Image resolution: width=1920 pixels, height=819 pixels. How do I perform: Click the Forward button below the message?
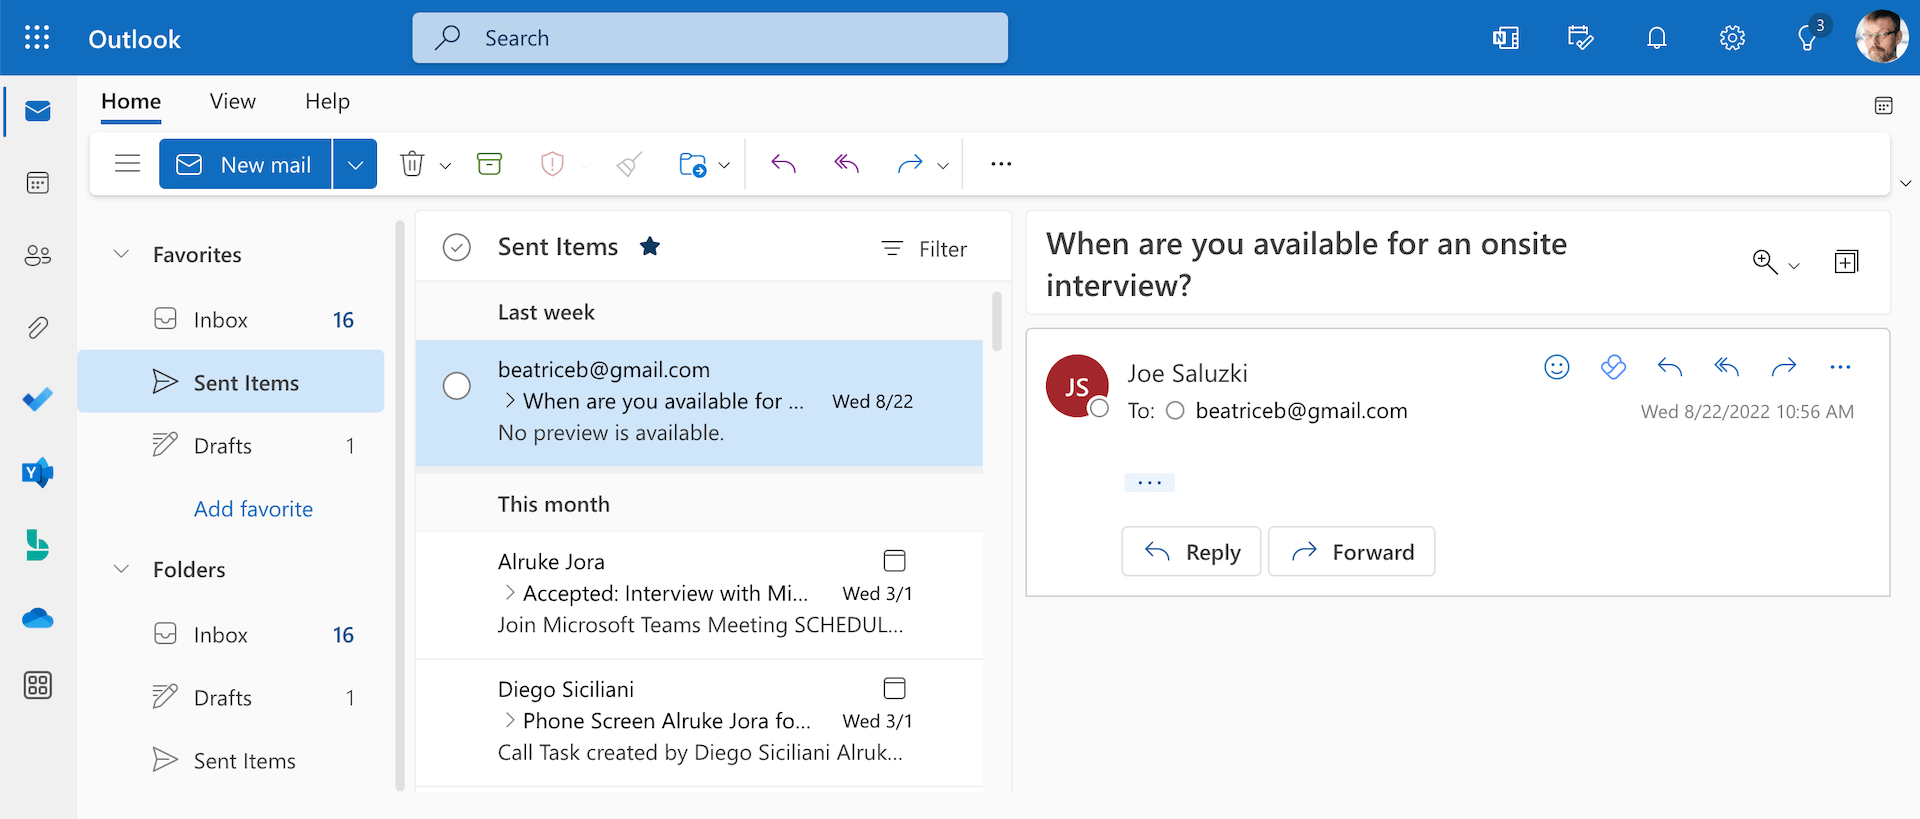1352,552
